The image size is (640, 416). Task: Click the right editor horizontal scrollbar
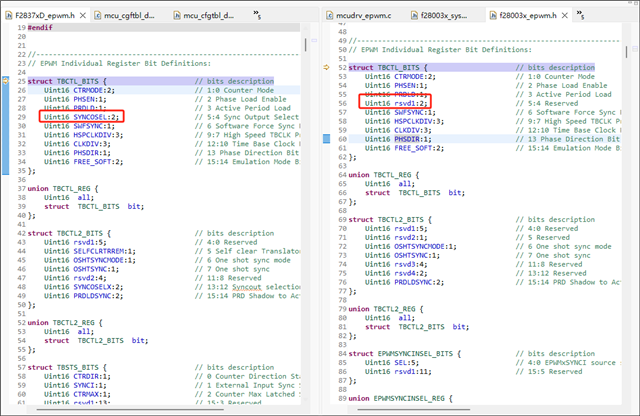[414, 409]
